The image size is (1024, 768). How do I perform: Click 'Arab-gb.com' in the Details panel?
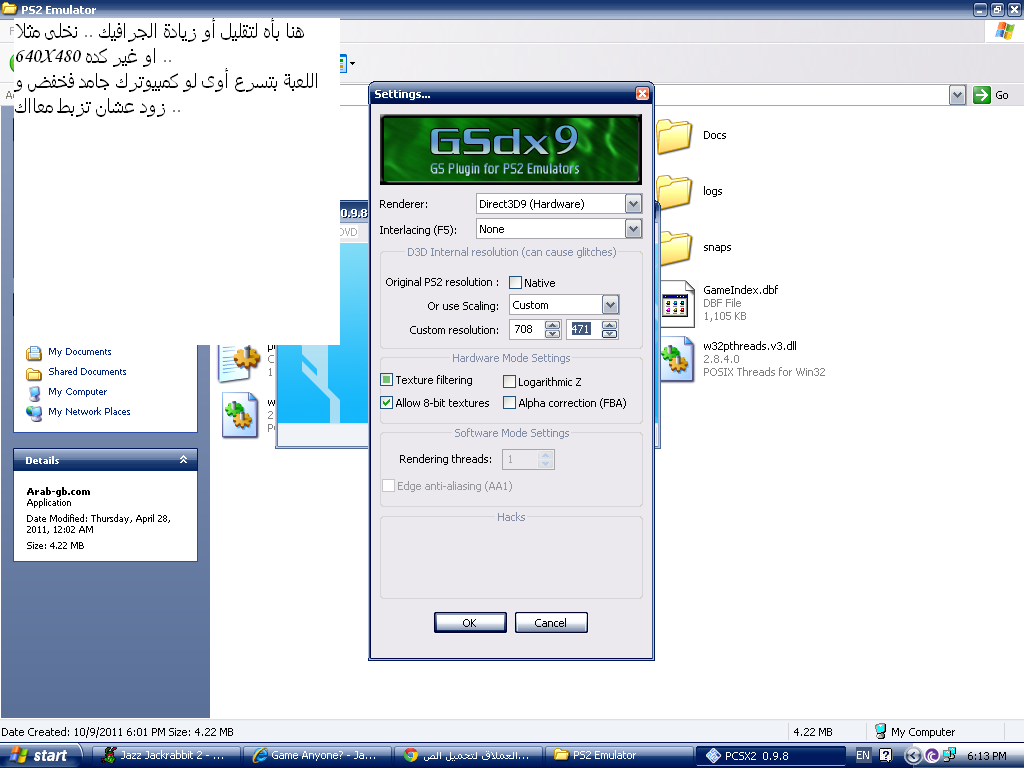click(58, 491)
